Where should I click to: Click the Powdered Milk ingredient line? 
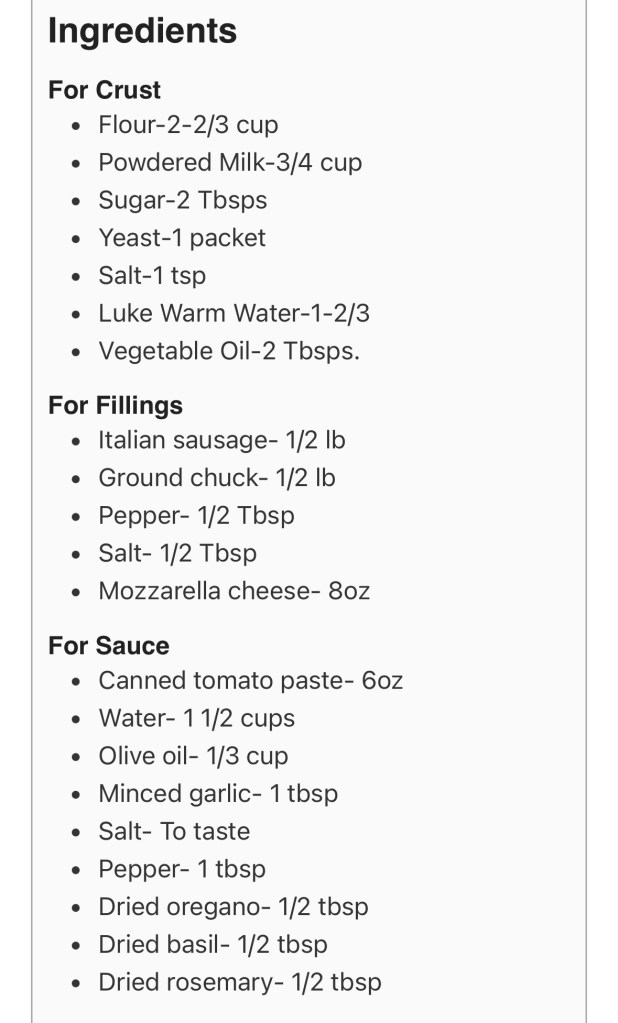point(230,163)
